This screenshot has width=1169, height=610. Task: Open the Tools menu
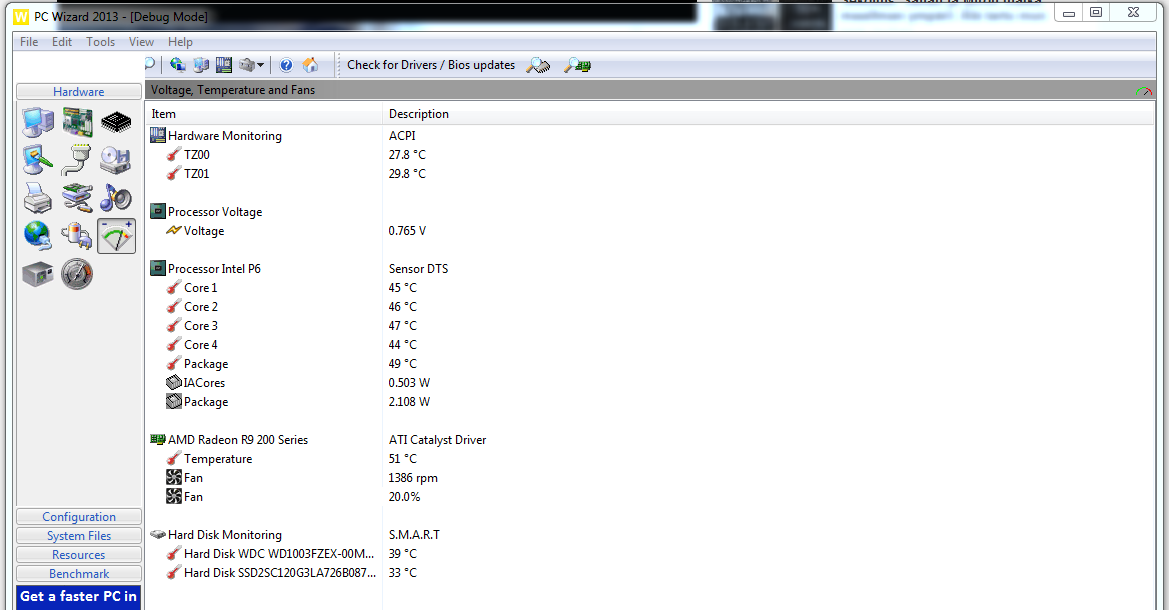tap(101, 42)
